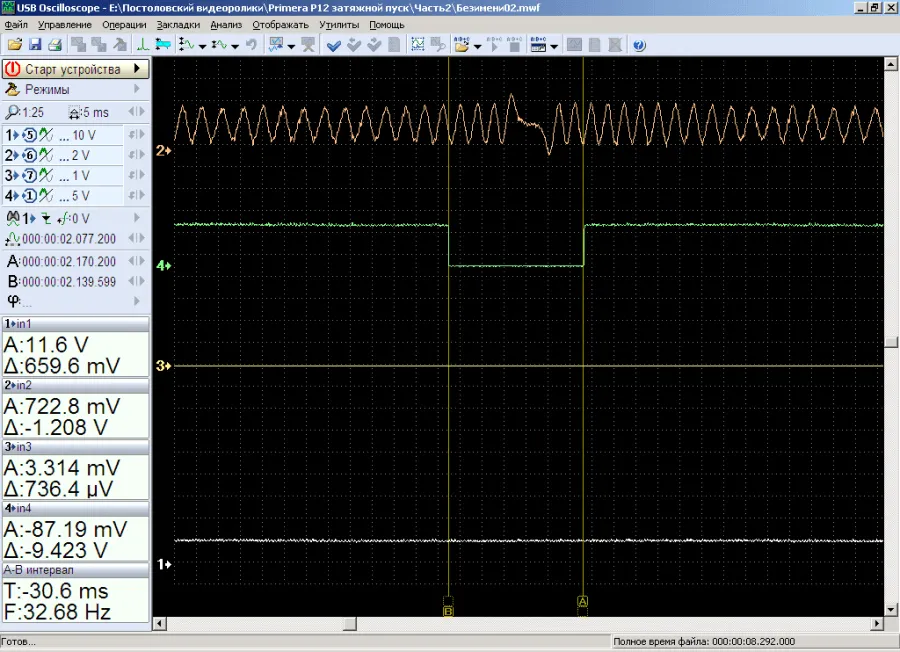The height and width of the screenshot is (652, 900).
Task: Click the Режимы button
Action: pos(76,90)
